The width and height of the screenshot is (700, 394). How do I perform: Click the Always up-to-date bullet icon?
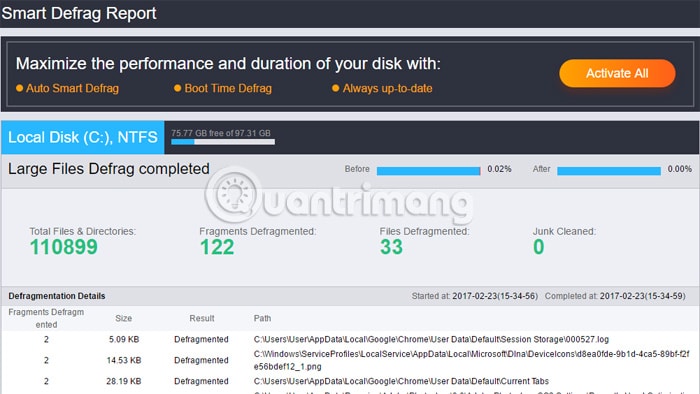tap(335, 88)
